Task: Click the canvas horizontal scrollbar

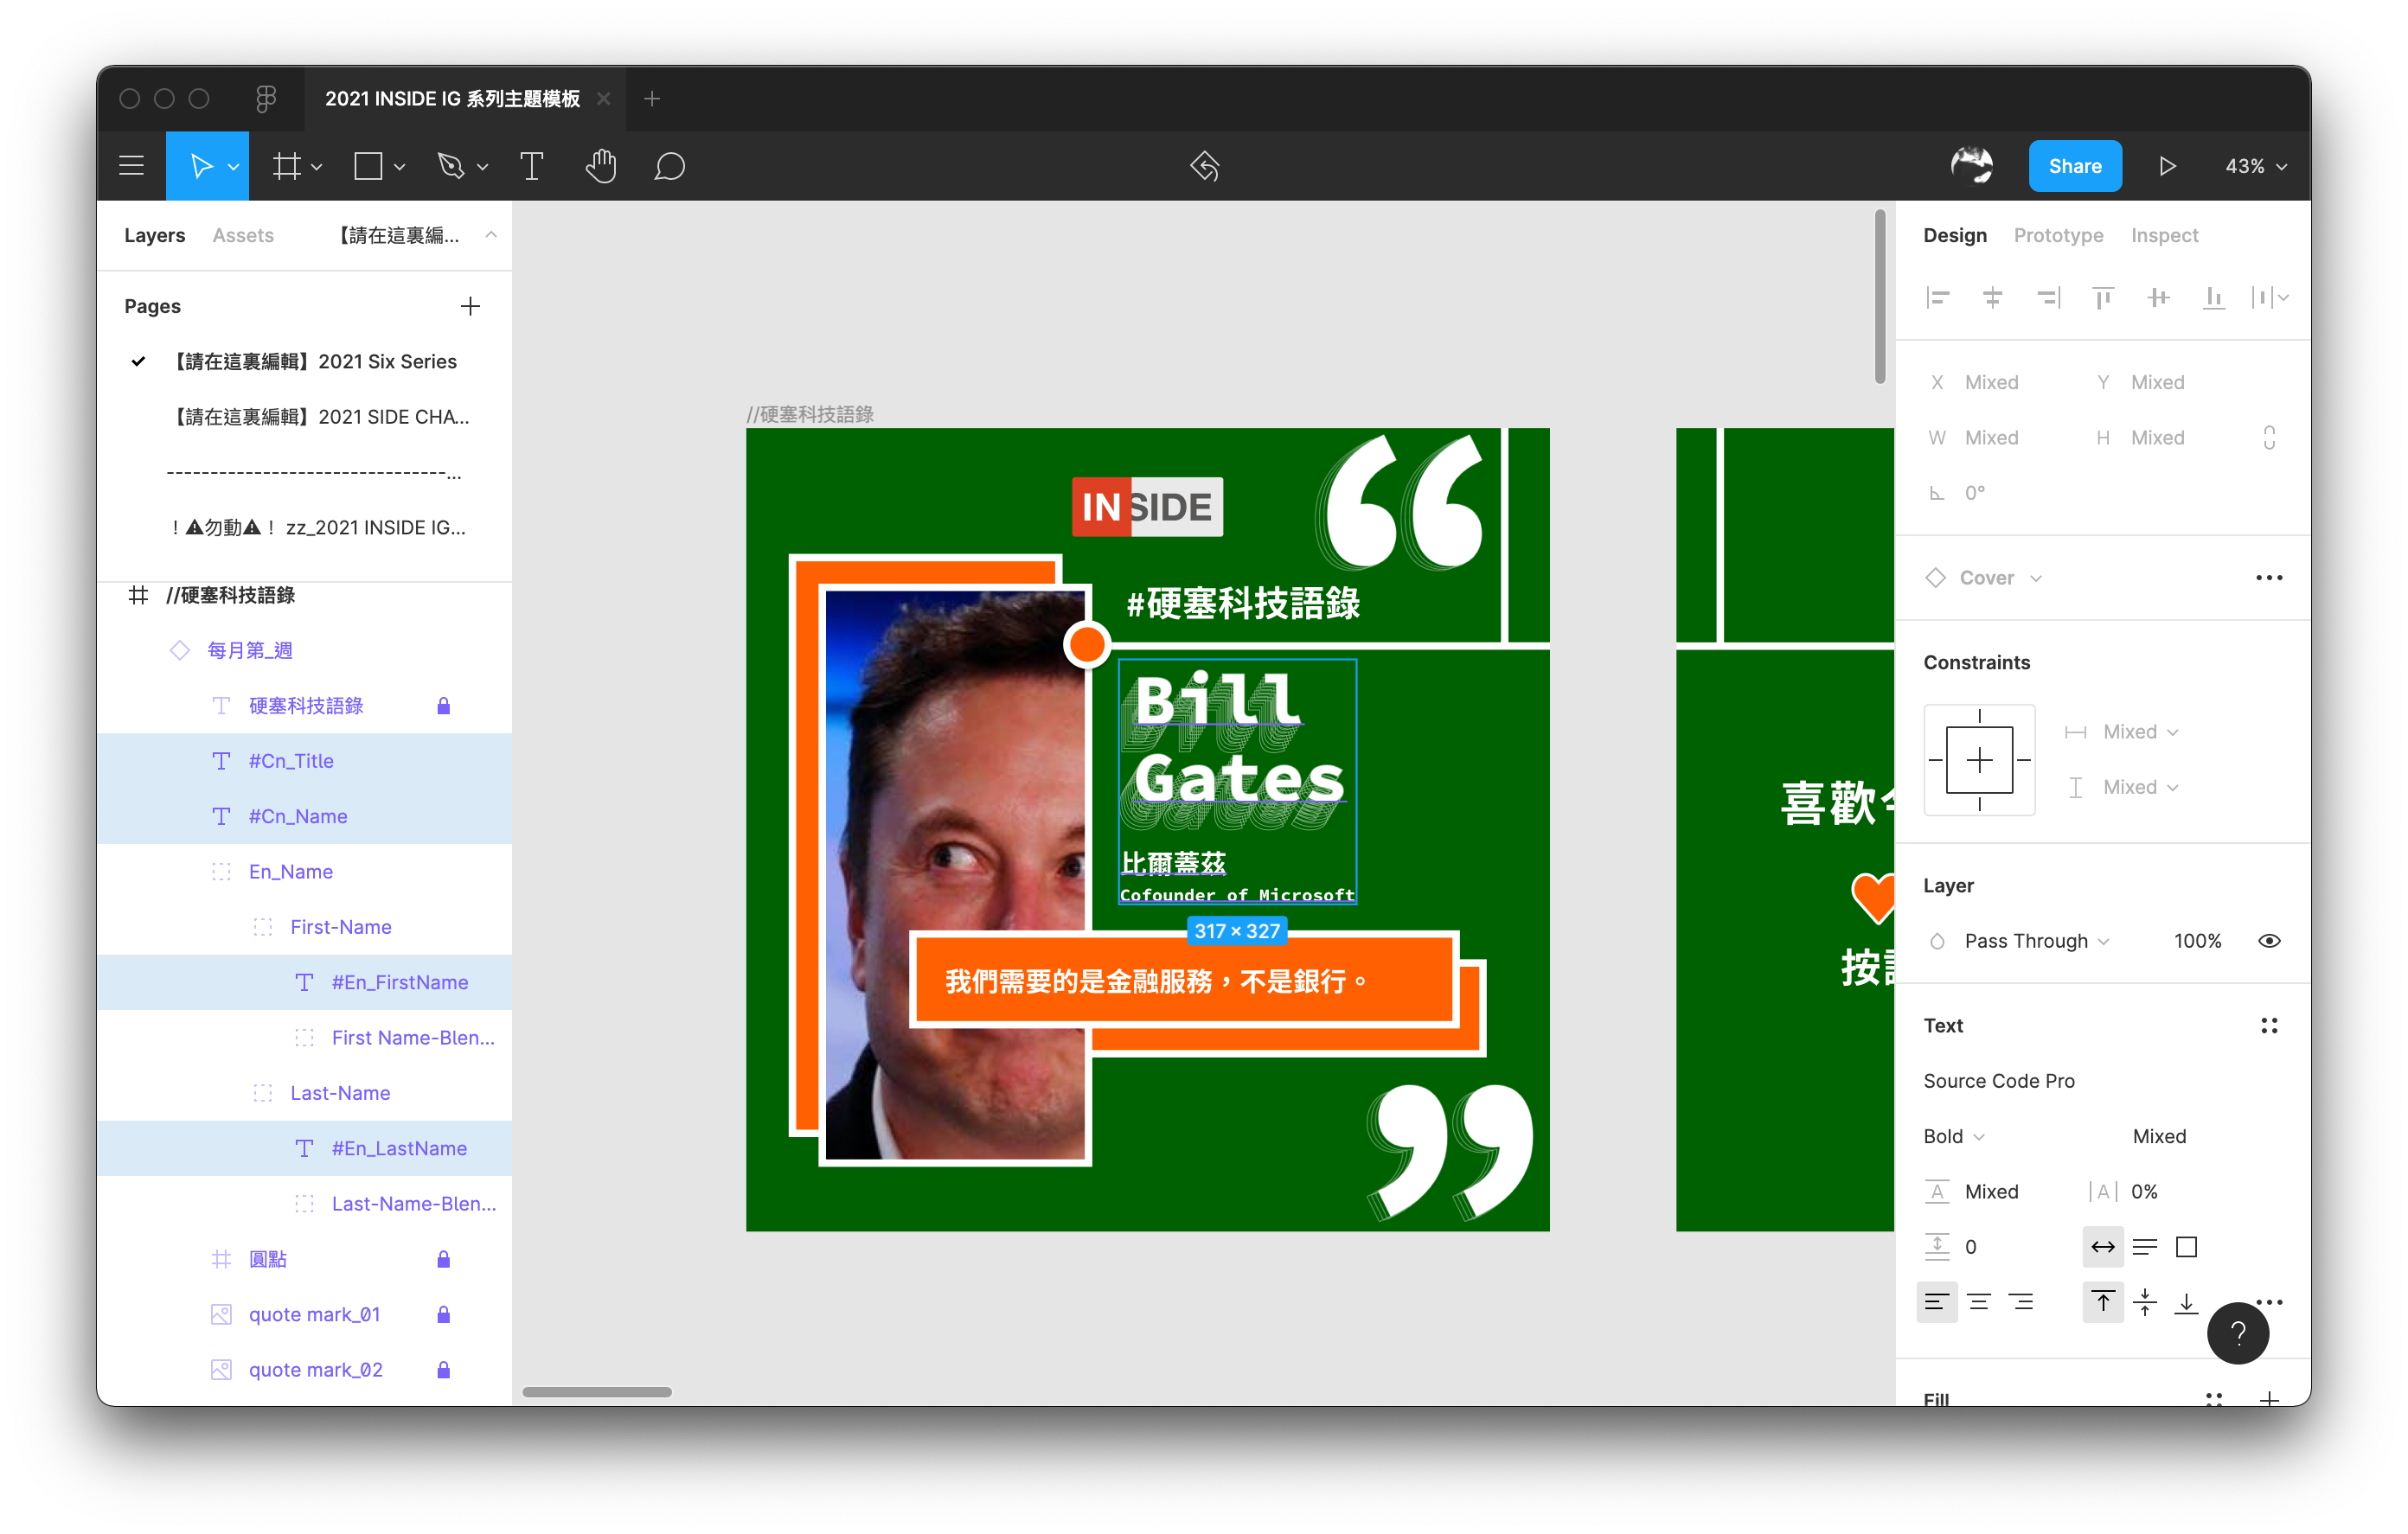Action: coord(597,1392)
